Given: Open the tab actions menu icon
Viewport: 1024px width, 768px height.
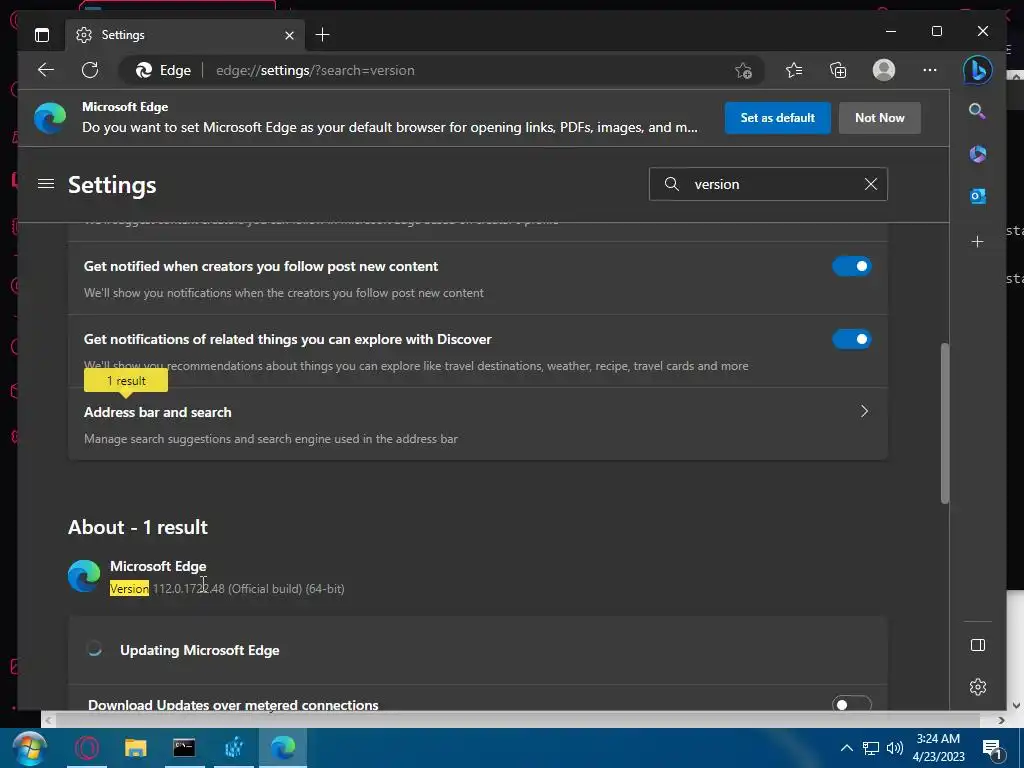Looking at the screenshot, I should [42, 35].
